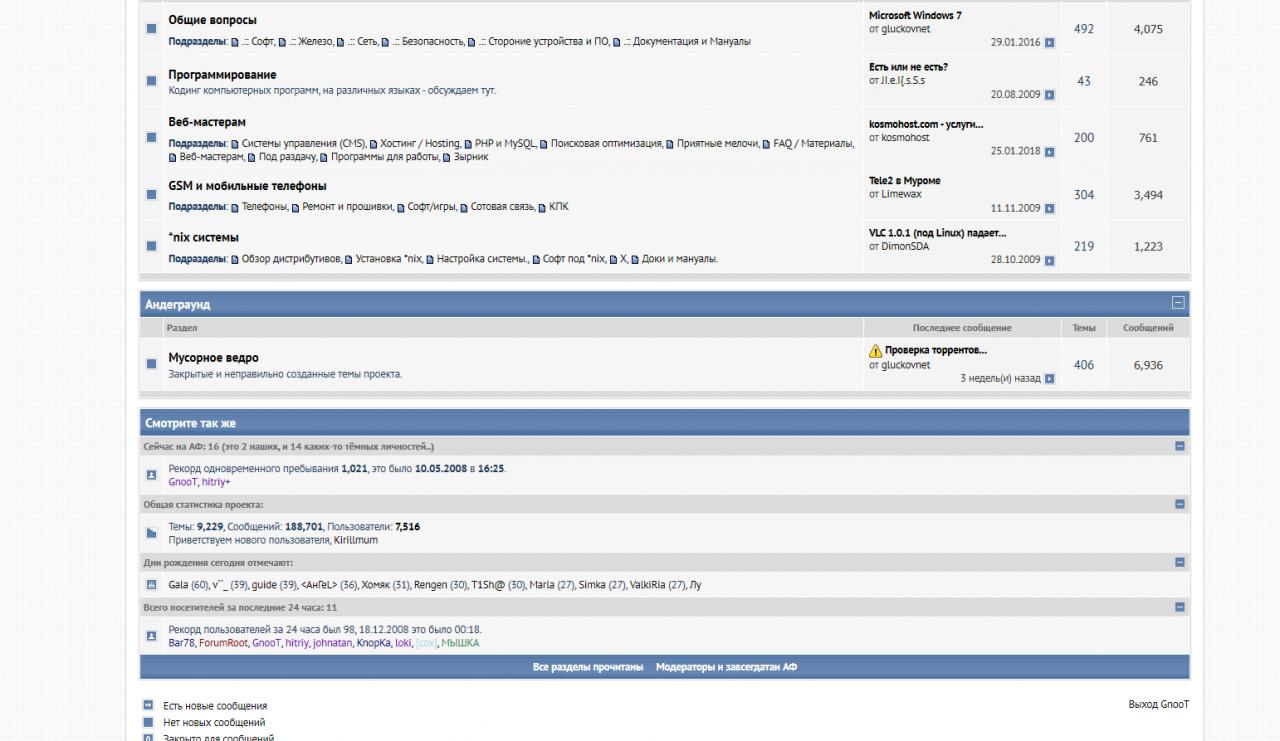Screen dimensions: 1280x741
Task: Collapse the visitors for last 24 hours section
Action: [x=1179, y=607]
